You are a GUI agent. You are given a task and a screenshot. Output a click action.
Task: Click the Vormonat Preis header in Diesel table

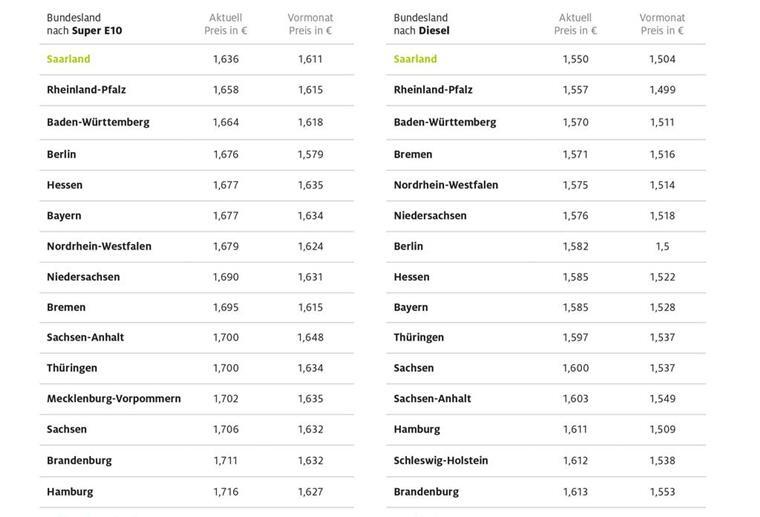(662, 24)
